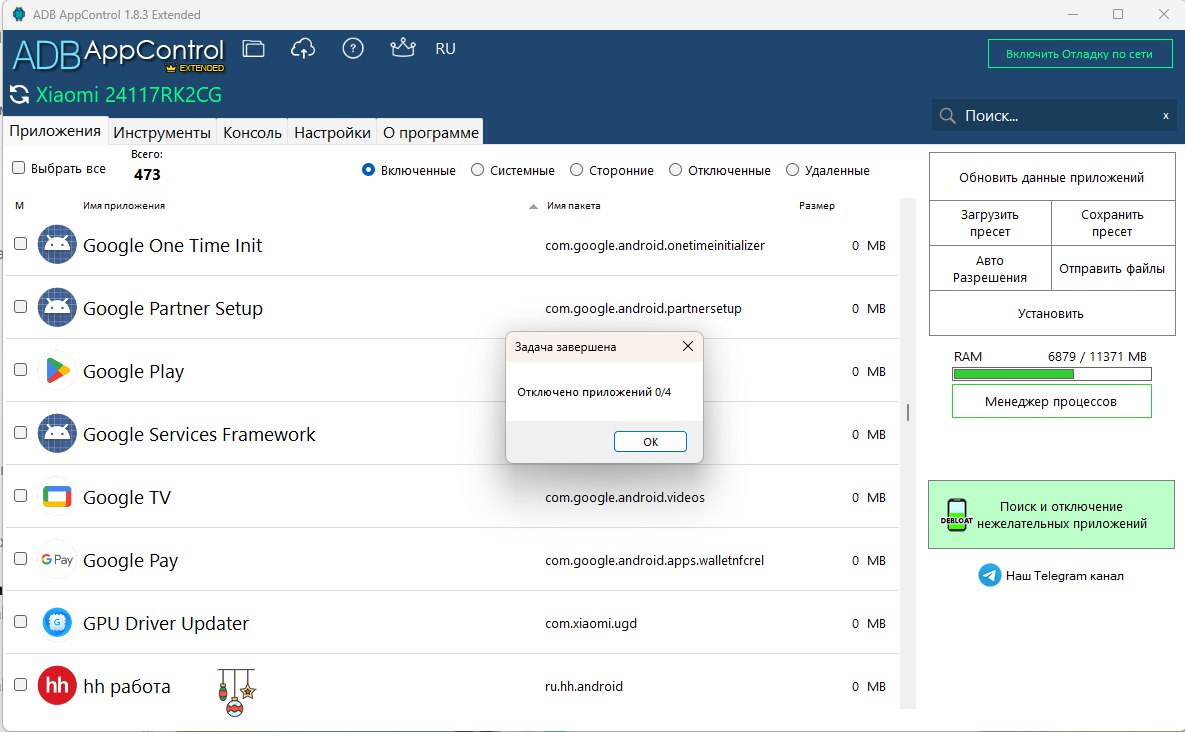Check the hh работа checkbox
1185x732 pixels.
(20, 684)
